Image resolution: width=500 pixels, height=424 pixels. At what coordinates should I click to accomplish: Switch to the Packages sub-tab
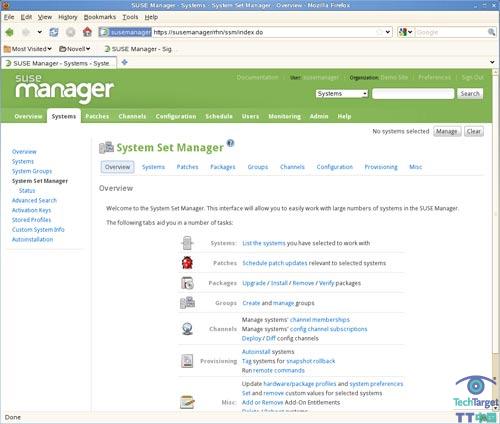[223, 167]
